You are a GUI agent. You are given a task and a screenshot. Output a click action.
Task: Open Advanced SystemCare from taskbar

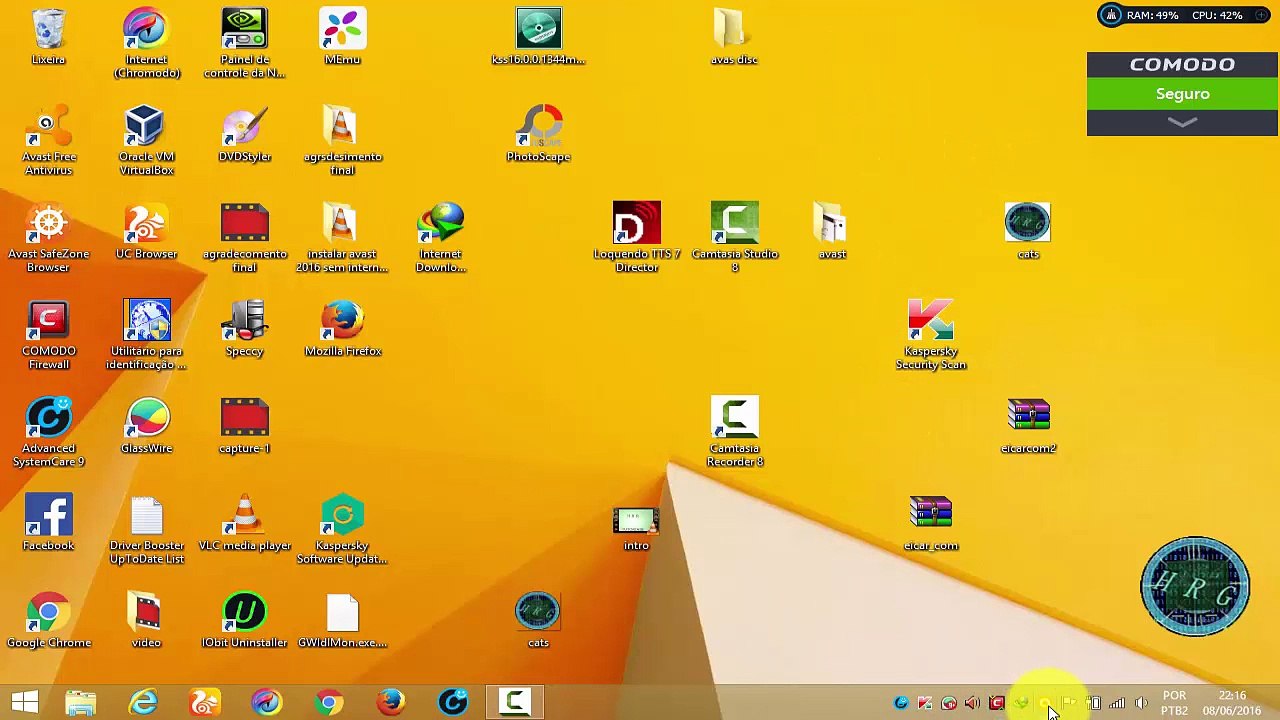click(x=453, y=703)
